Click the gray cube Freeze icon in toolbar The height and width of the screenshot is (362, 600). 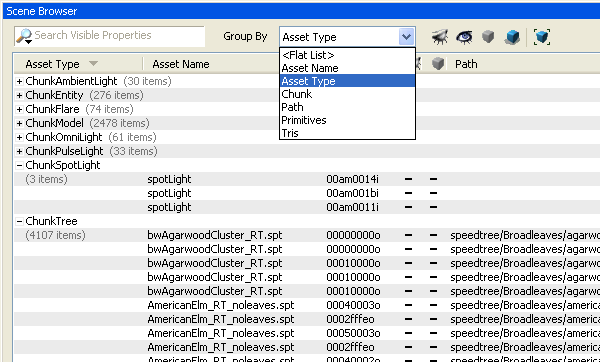pos(488,37)
